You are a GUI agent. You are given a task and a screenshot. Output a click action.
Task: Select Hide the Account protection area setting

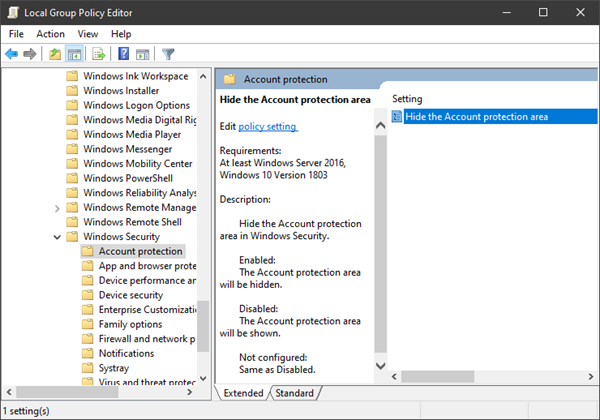click(494, 116)
